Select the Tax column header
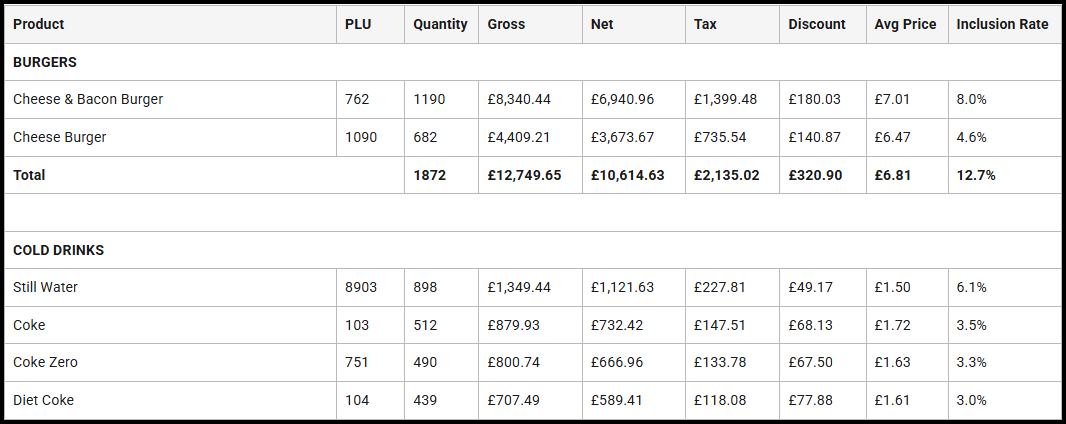This screenshot has height=424, width=1066. point(705,24)
